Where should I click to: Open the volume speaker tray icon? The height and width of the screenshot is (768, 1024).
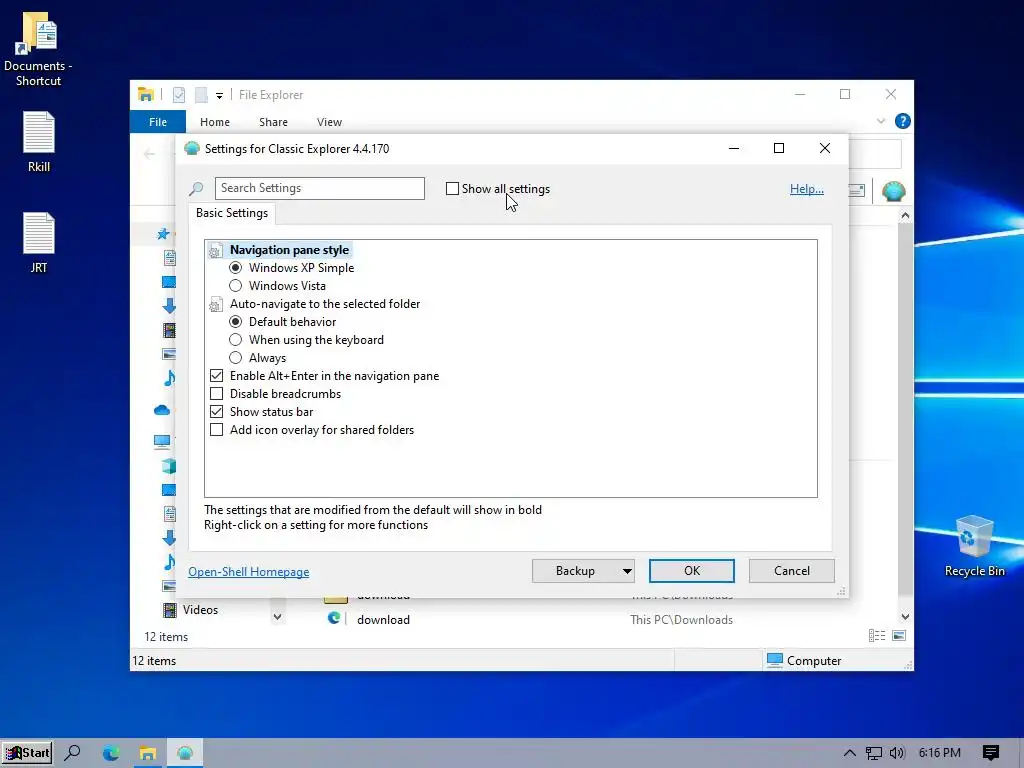tap(897, 753)
